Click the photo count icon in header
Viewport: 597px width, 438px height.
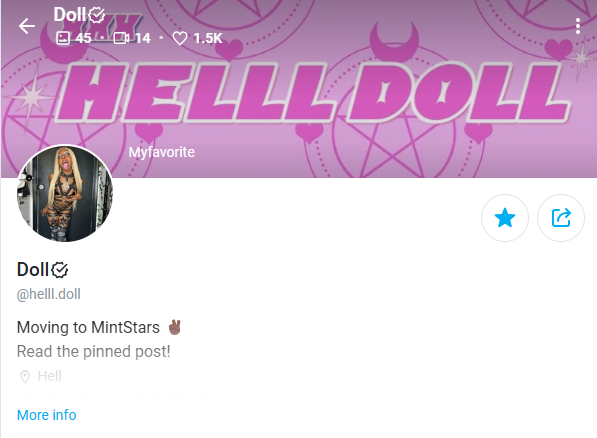[63, 38]
